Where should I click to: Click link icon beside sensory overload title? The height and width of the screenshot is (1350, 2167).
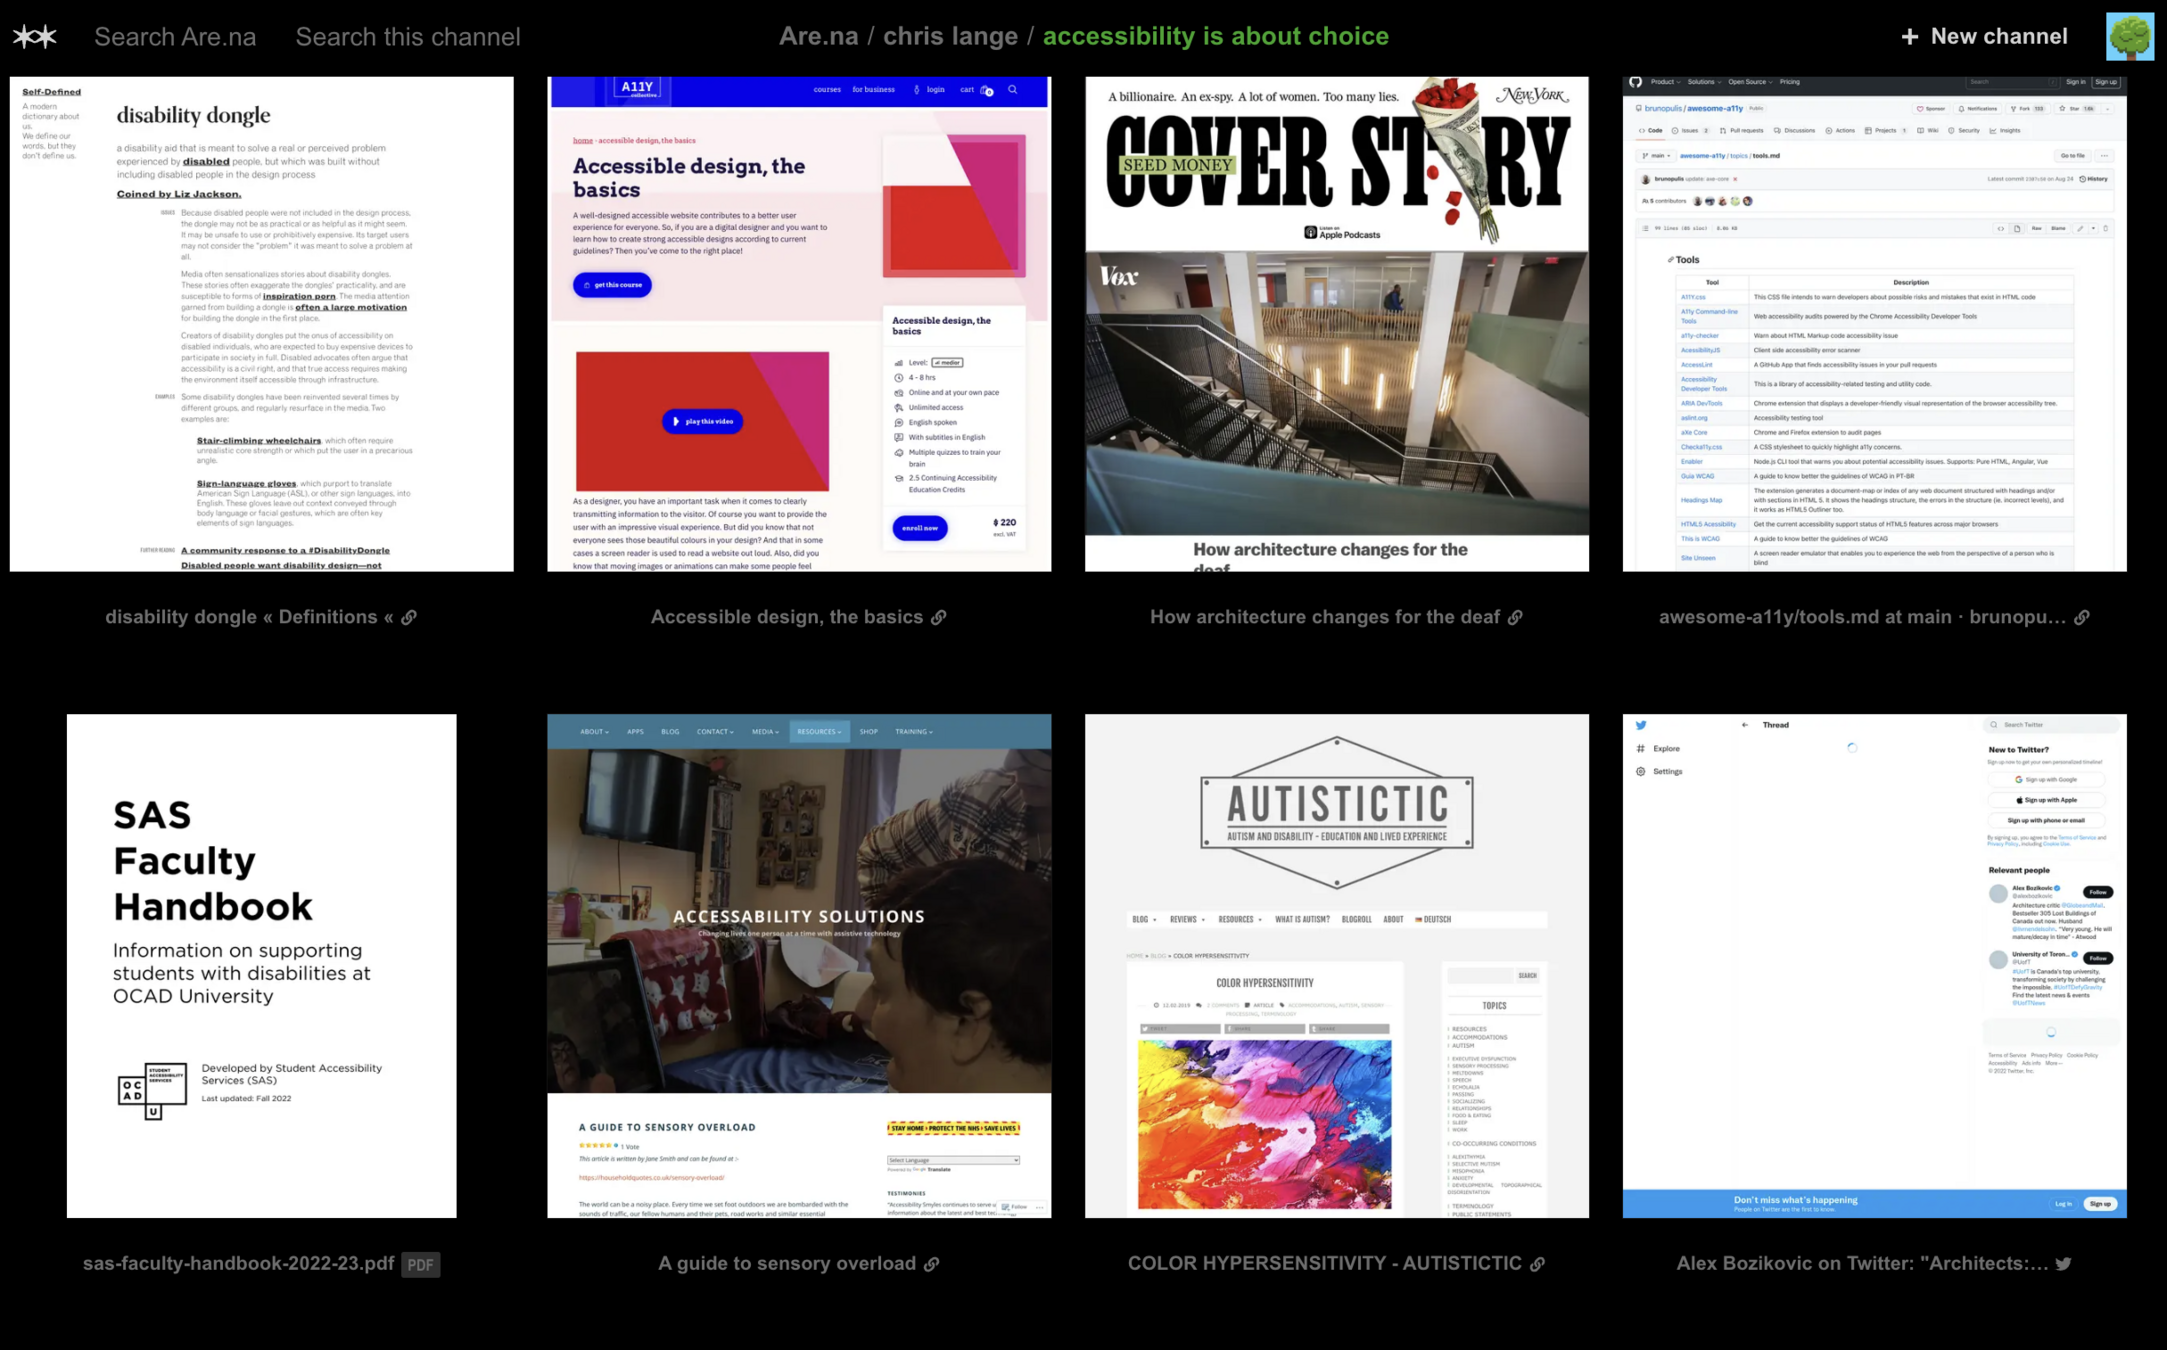pyautogui.click(x=931, y=1264)
